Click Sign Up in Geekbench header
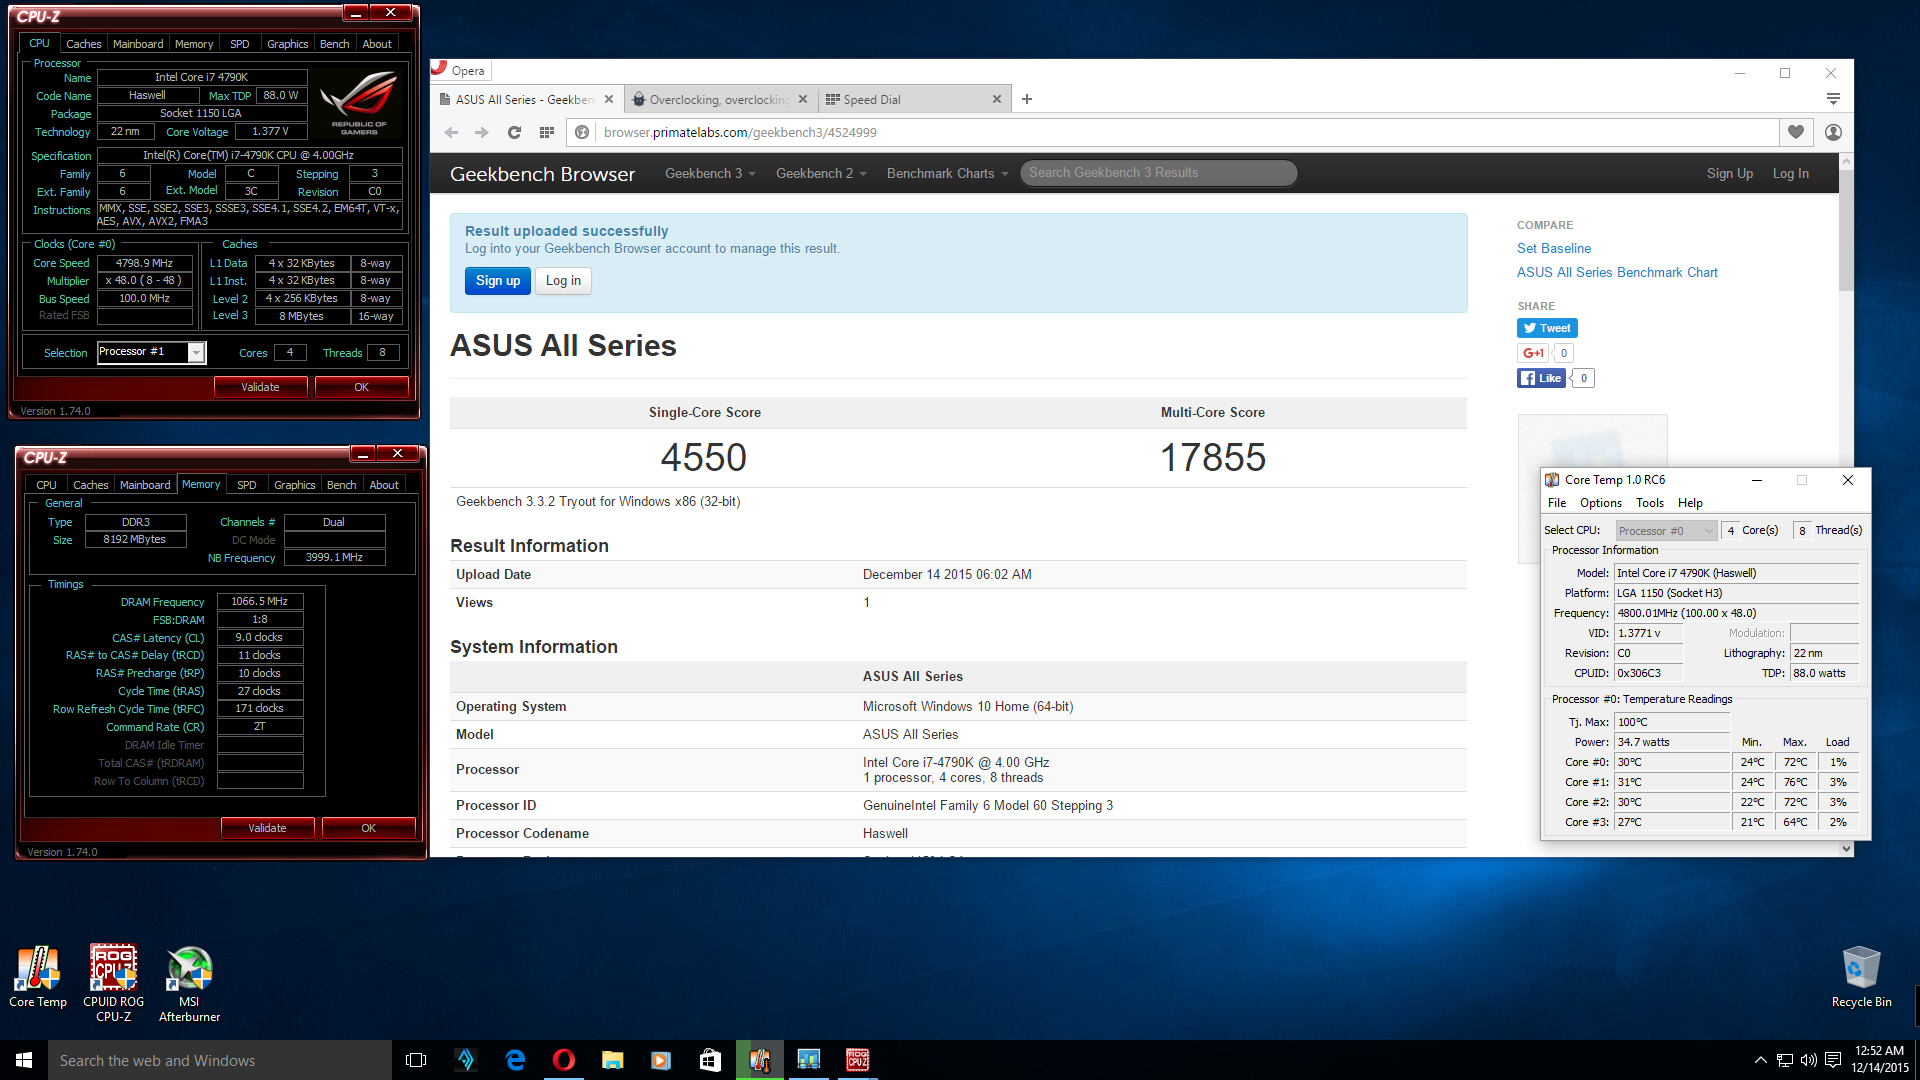Image resolution: width=1920 pixels, height=1080 pixels. coord(1729,173)
